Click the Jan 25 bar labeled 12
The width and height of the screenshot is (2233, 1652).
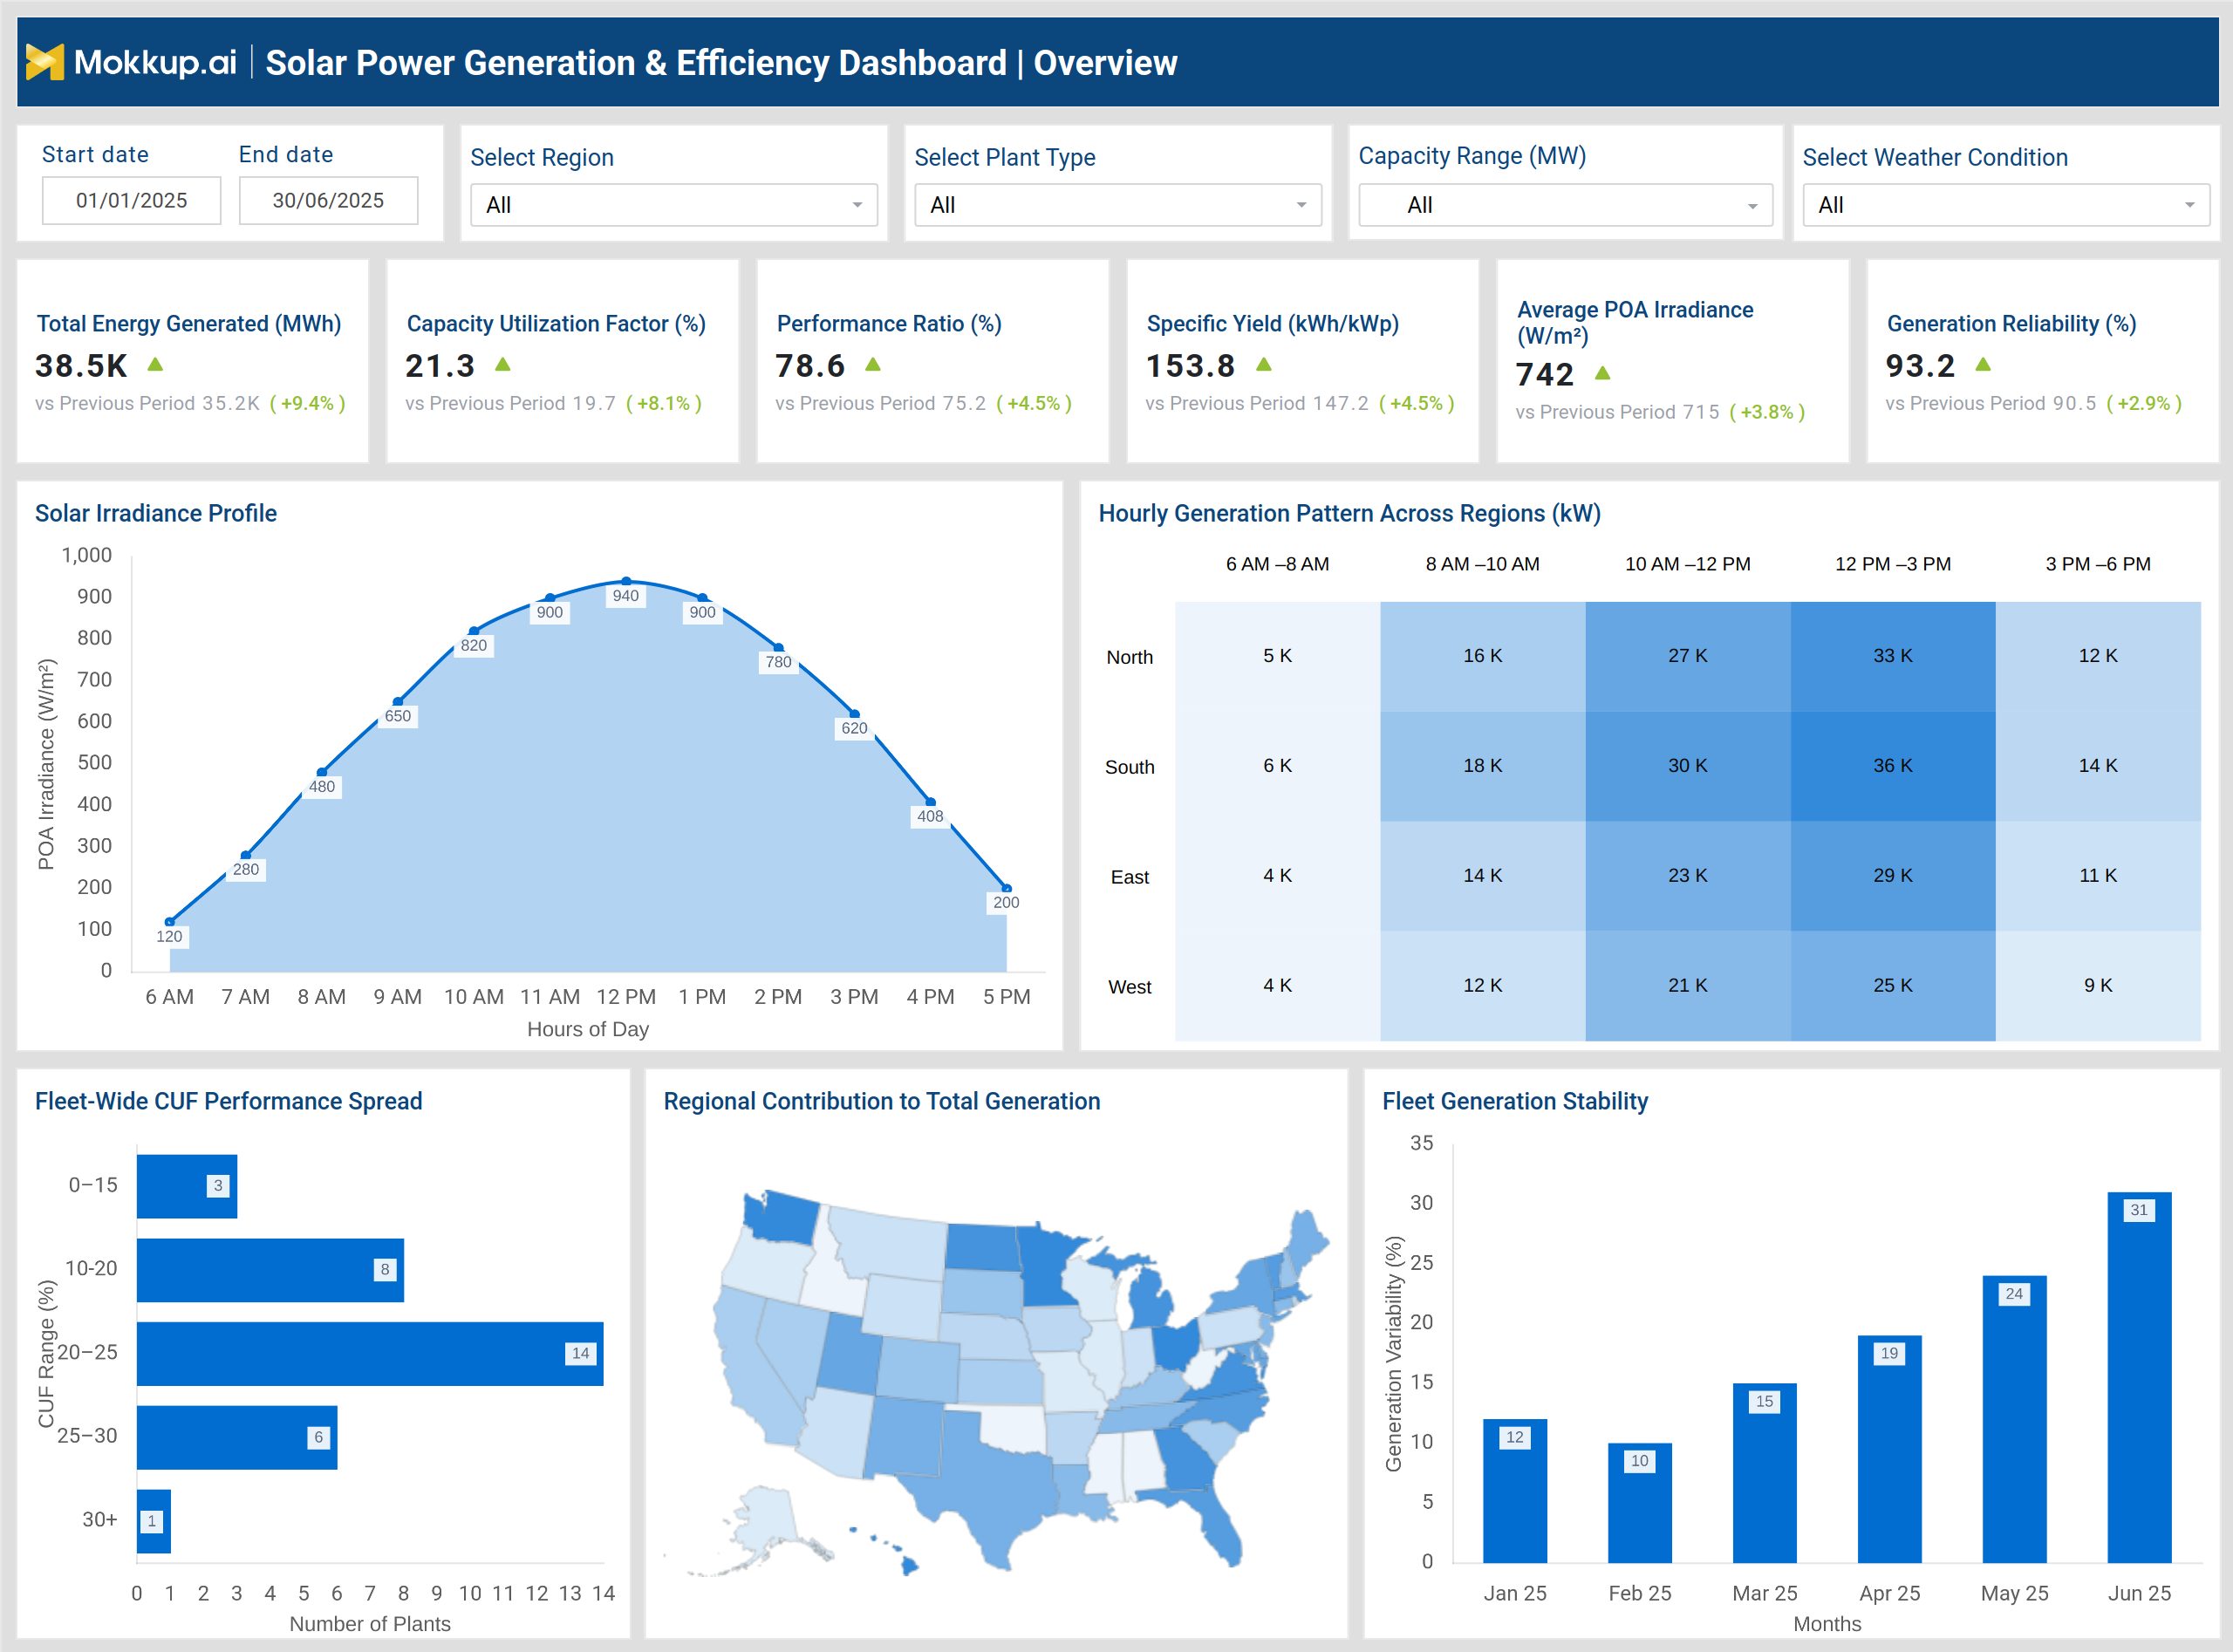click(1515, 1491)
